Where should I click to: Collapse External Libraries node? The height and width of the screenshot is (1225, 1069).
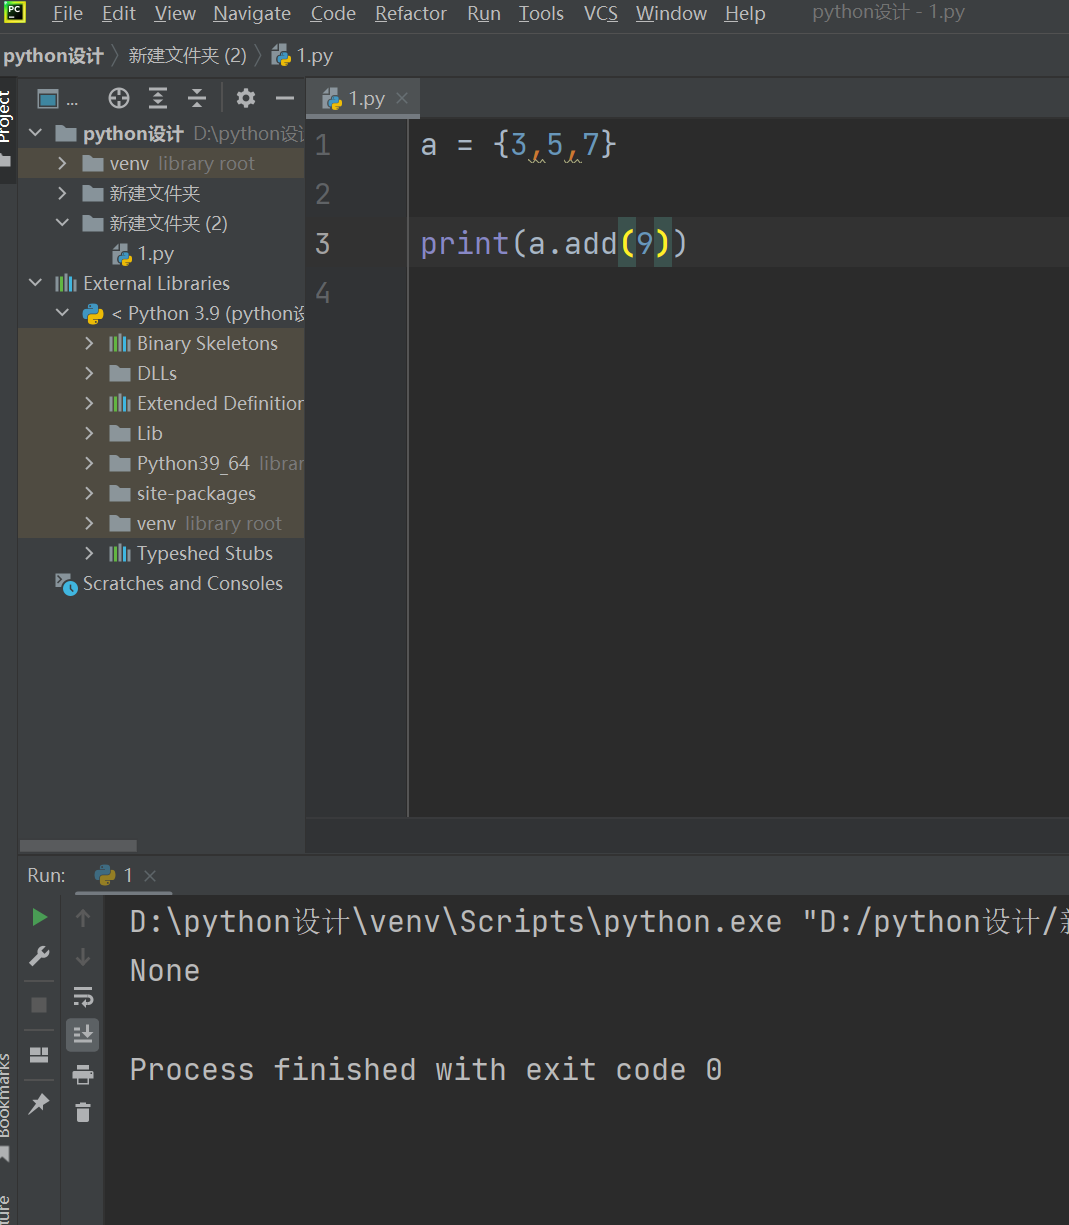pos(36,283)
